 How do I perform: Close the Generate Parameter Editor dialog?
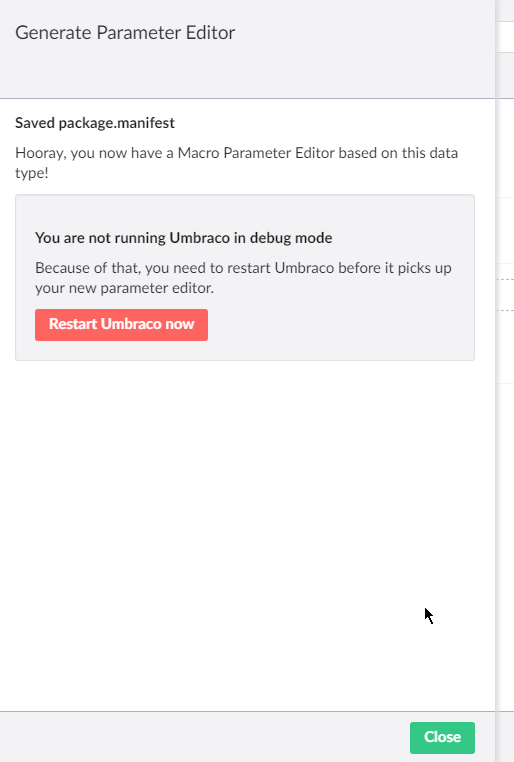coord(442,737)
